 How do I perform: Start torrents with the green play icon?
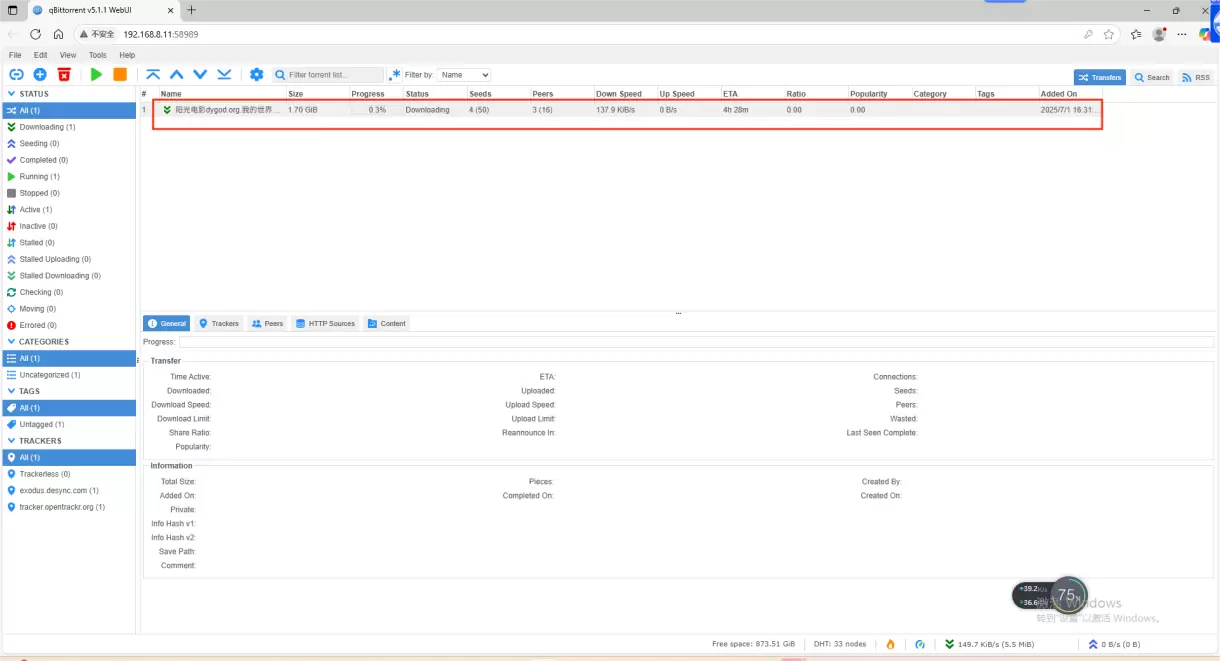pos(96,75)
